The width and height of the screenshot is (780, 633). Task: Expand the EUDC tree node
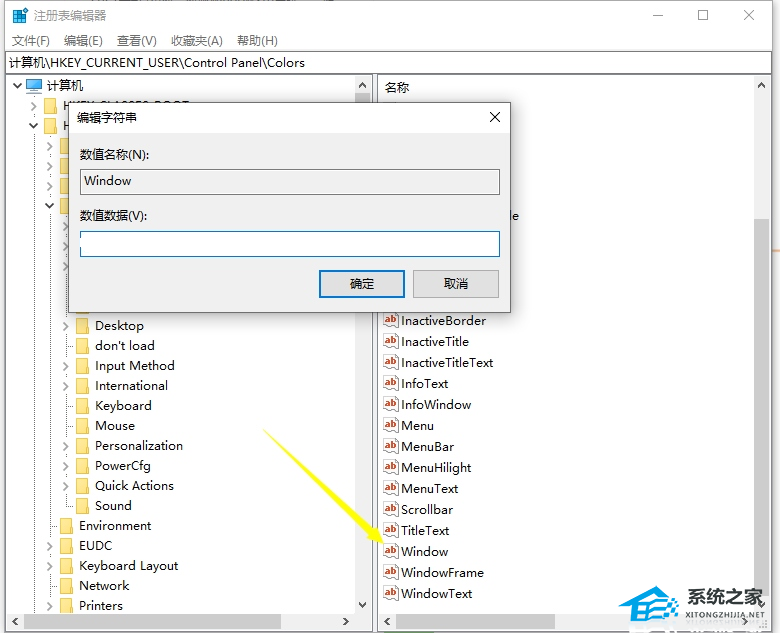click(x=49, y=546)
